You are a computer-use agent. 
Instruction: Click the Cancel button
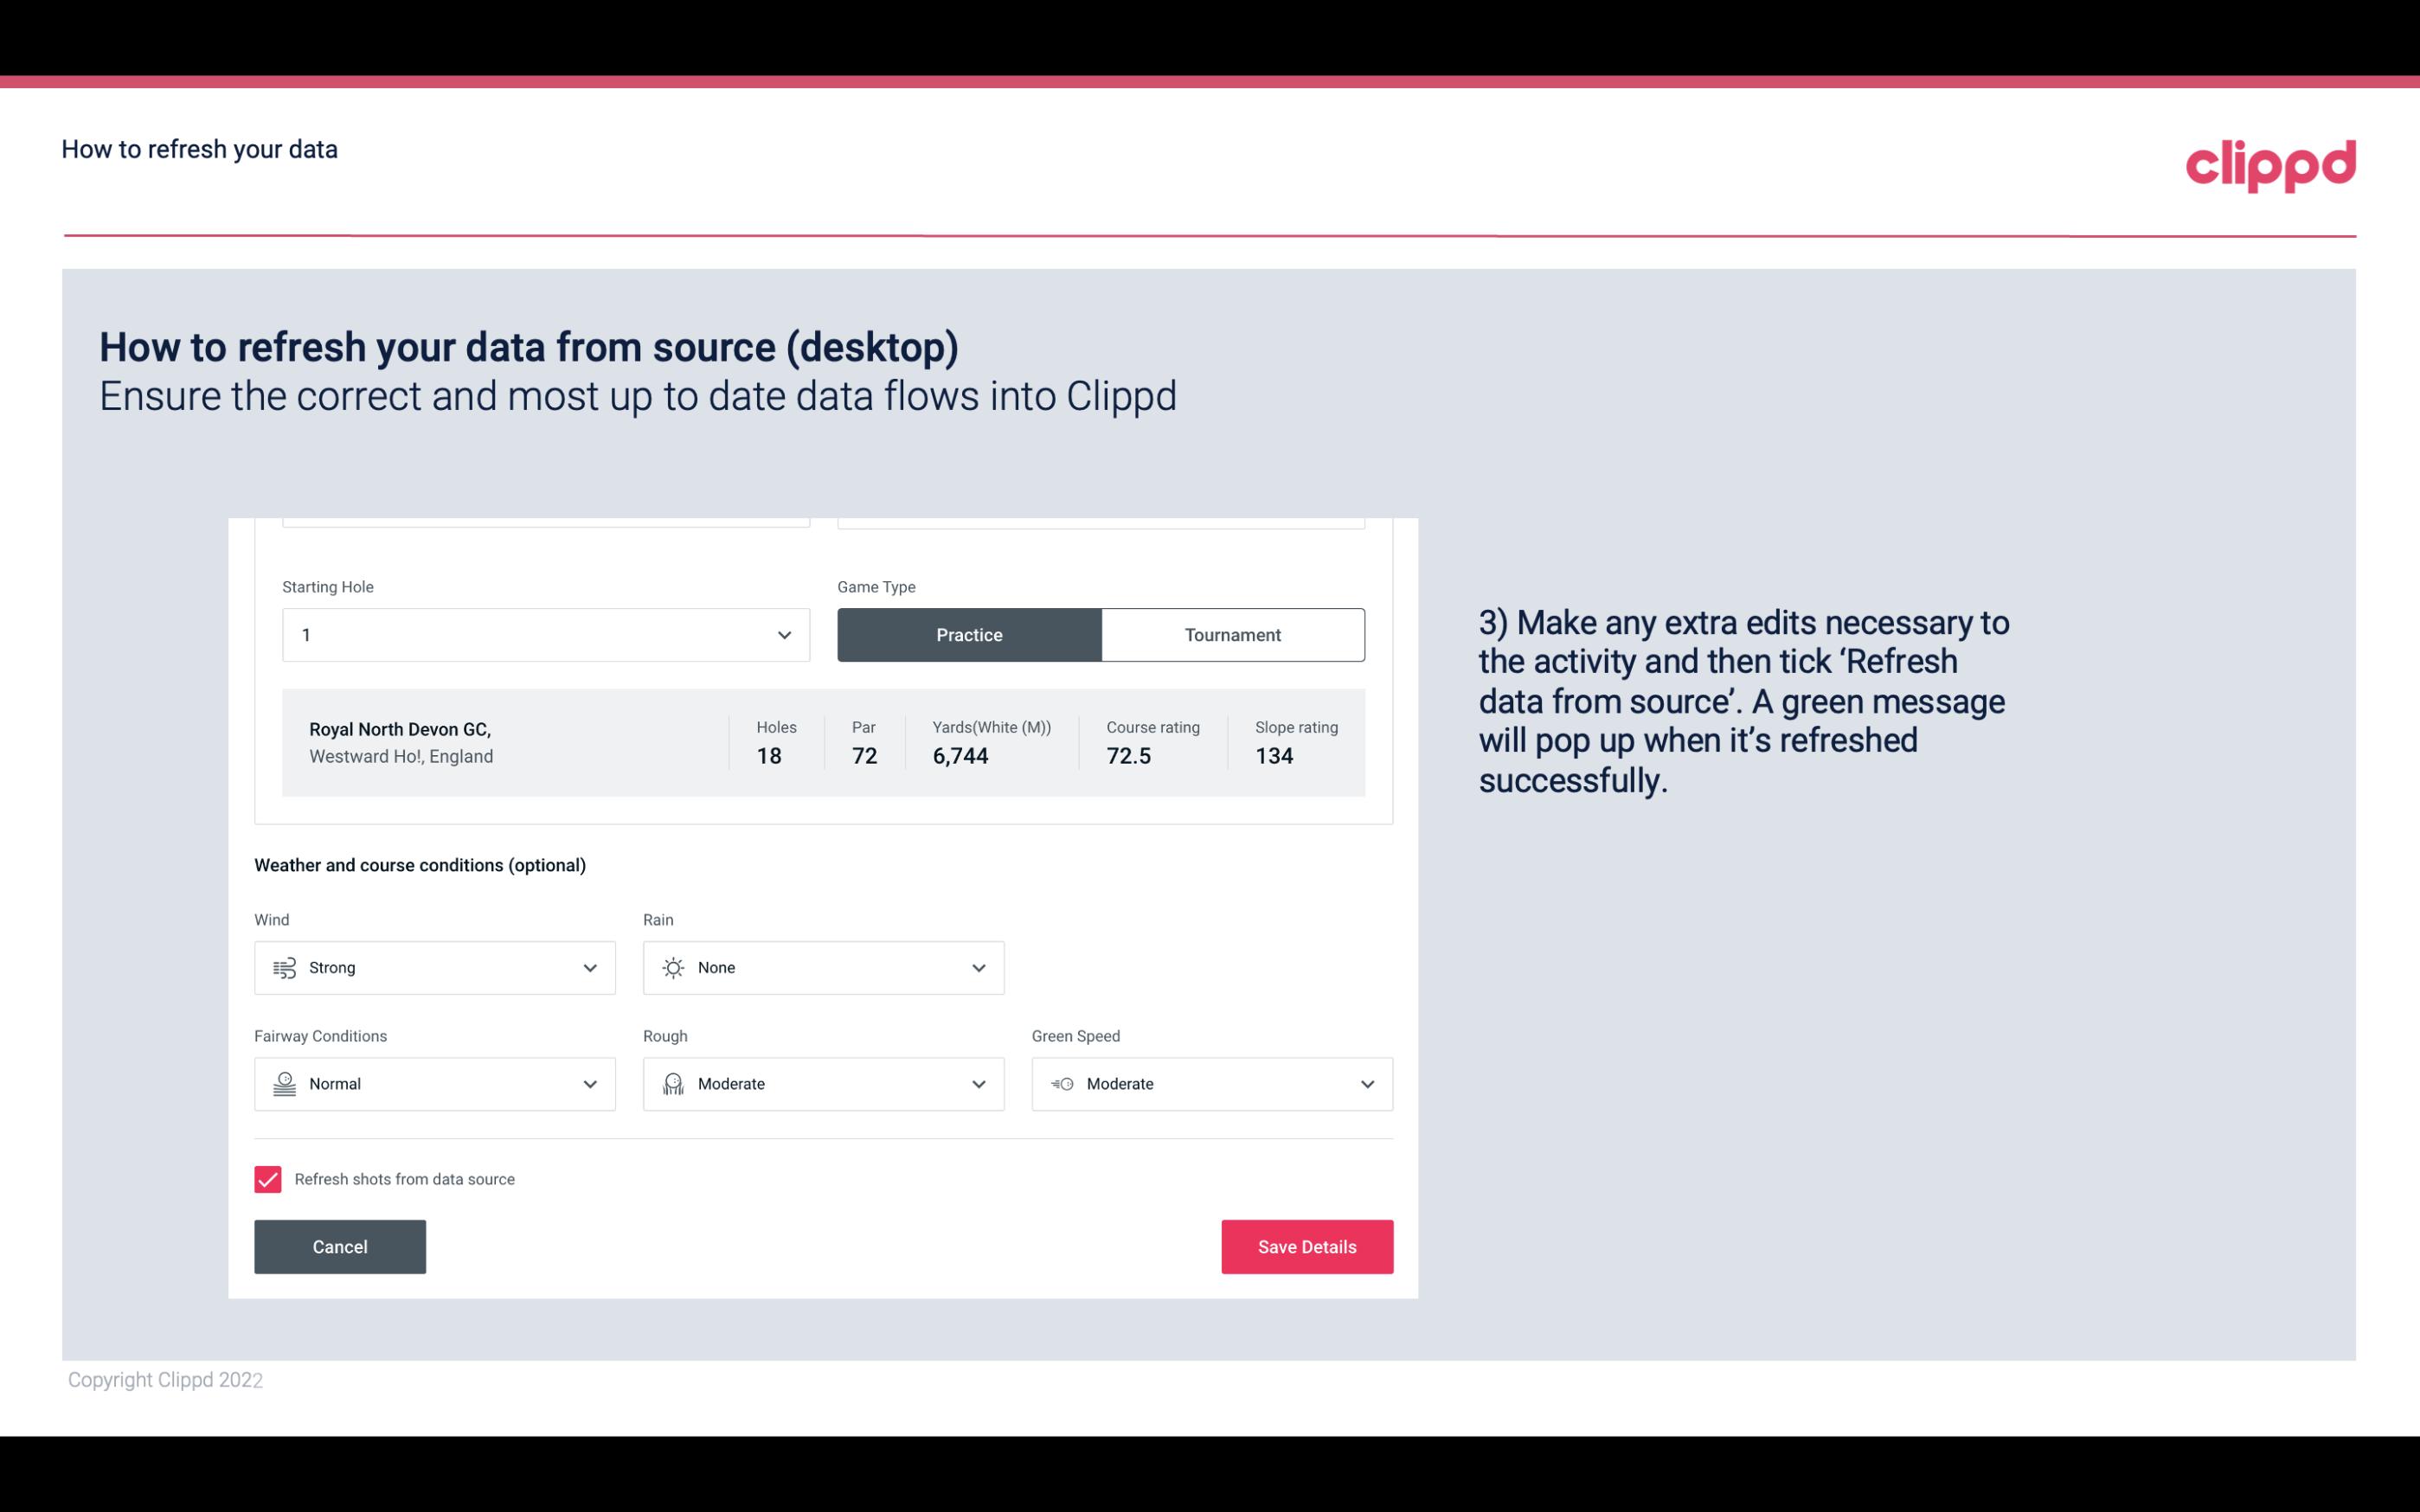(340, 1246)
